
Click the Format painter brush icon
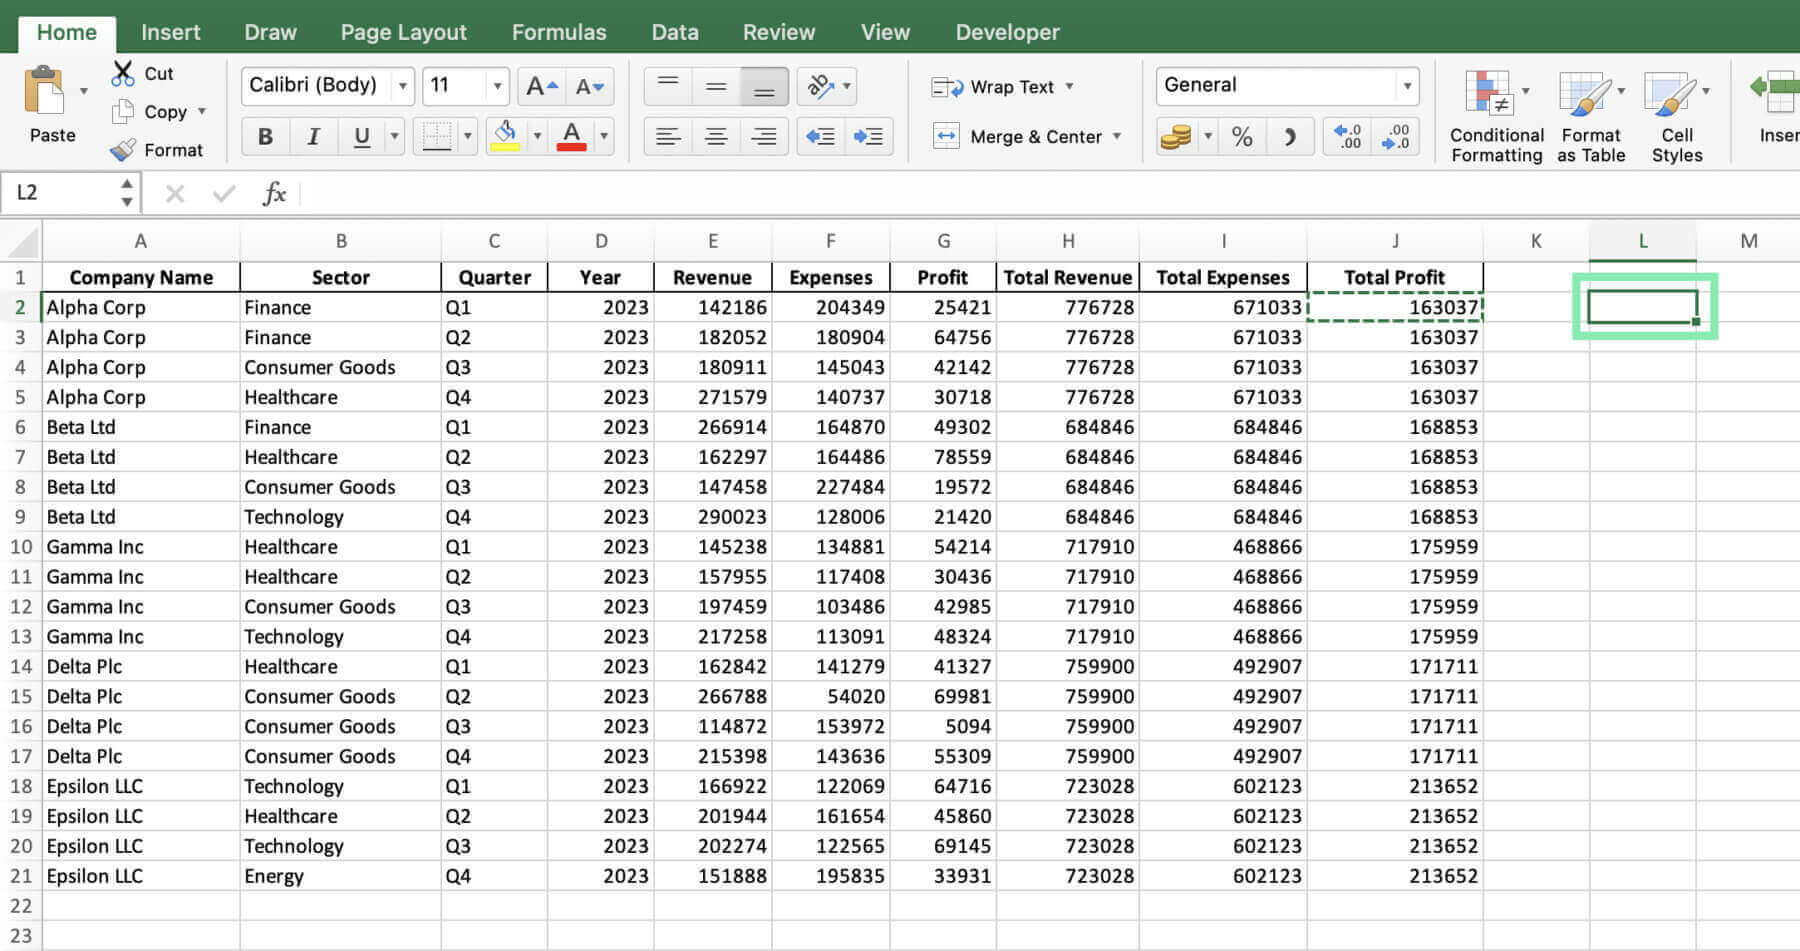click(122, 150)
